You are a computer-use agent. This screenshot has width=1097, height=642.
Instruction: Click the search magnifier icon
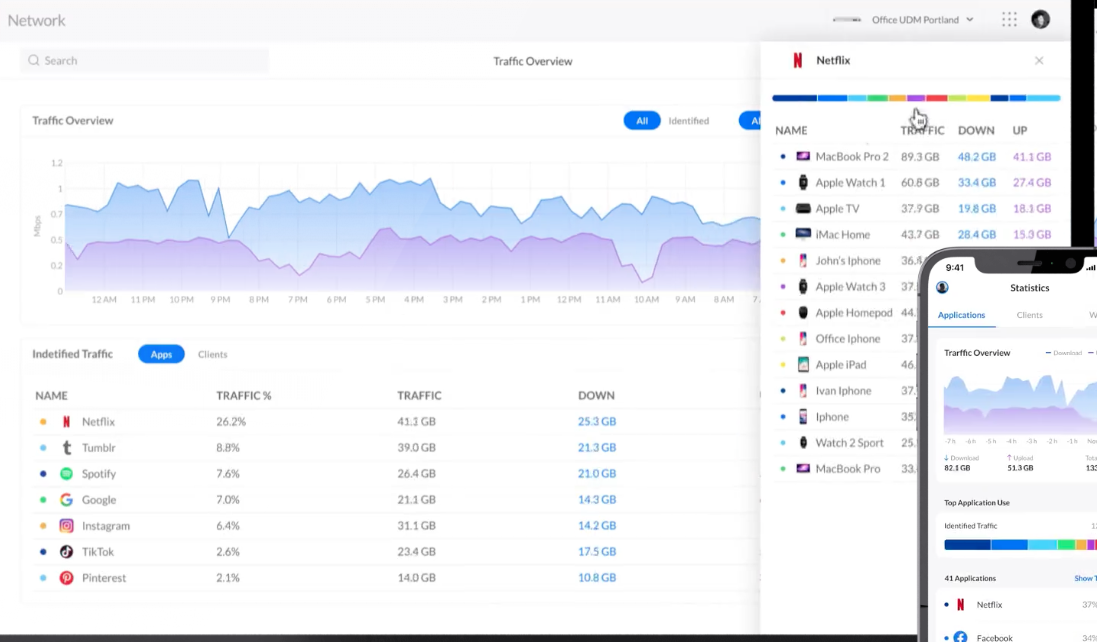(34, 61)
